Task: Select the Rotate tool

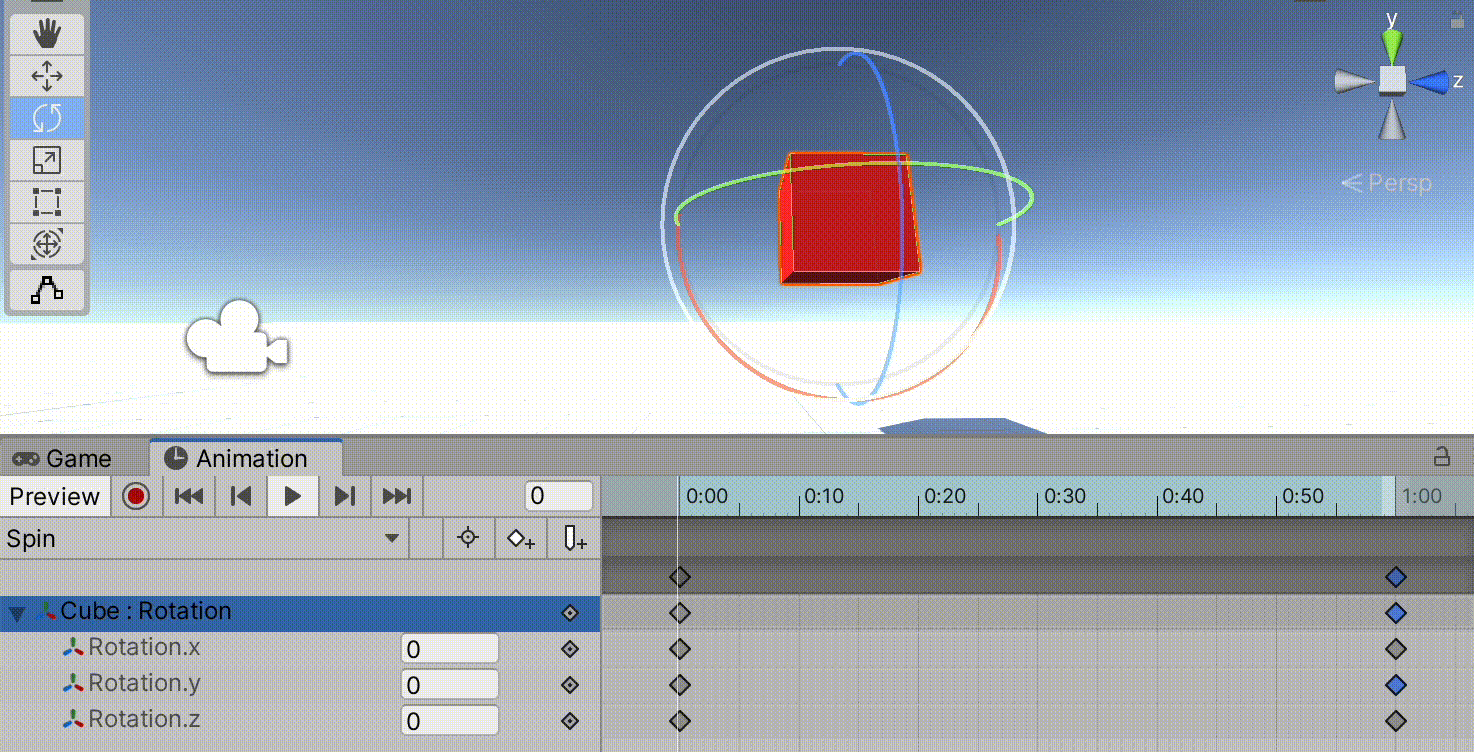Action: point(47,117)
